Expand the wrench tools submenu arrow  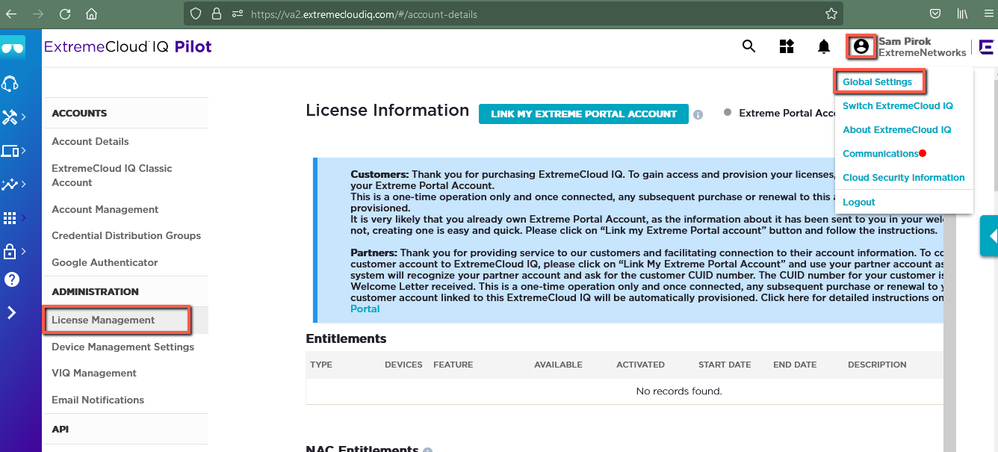pos(24,117)
